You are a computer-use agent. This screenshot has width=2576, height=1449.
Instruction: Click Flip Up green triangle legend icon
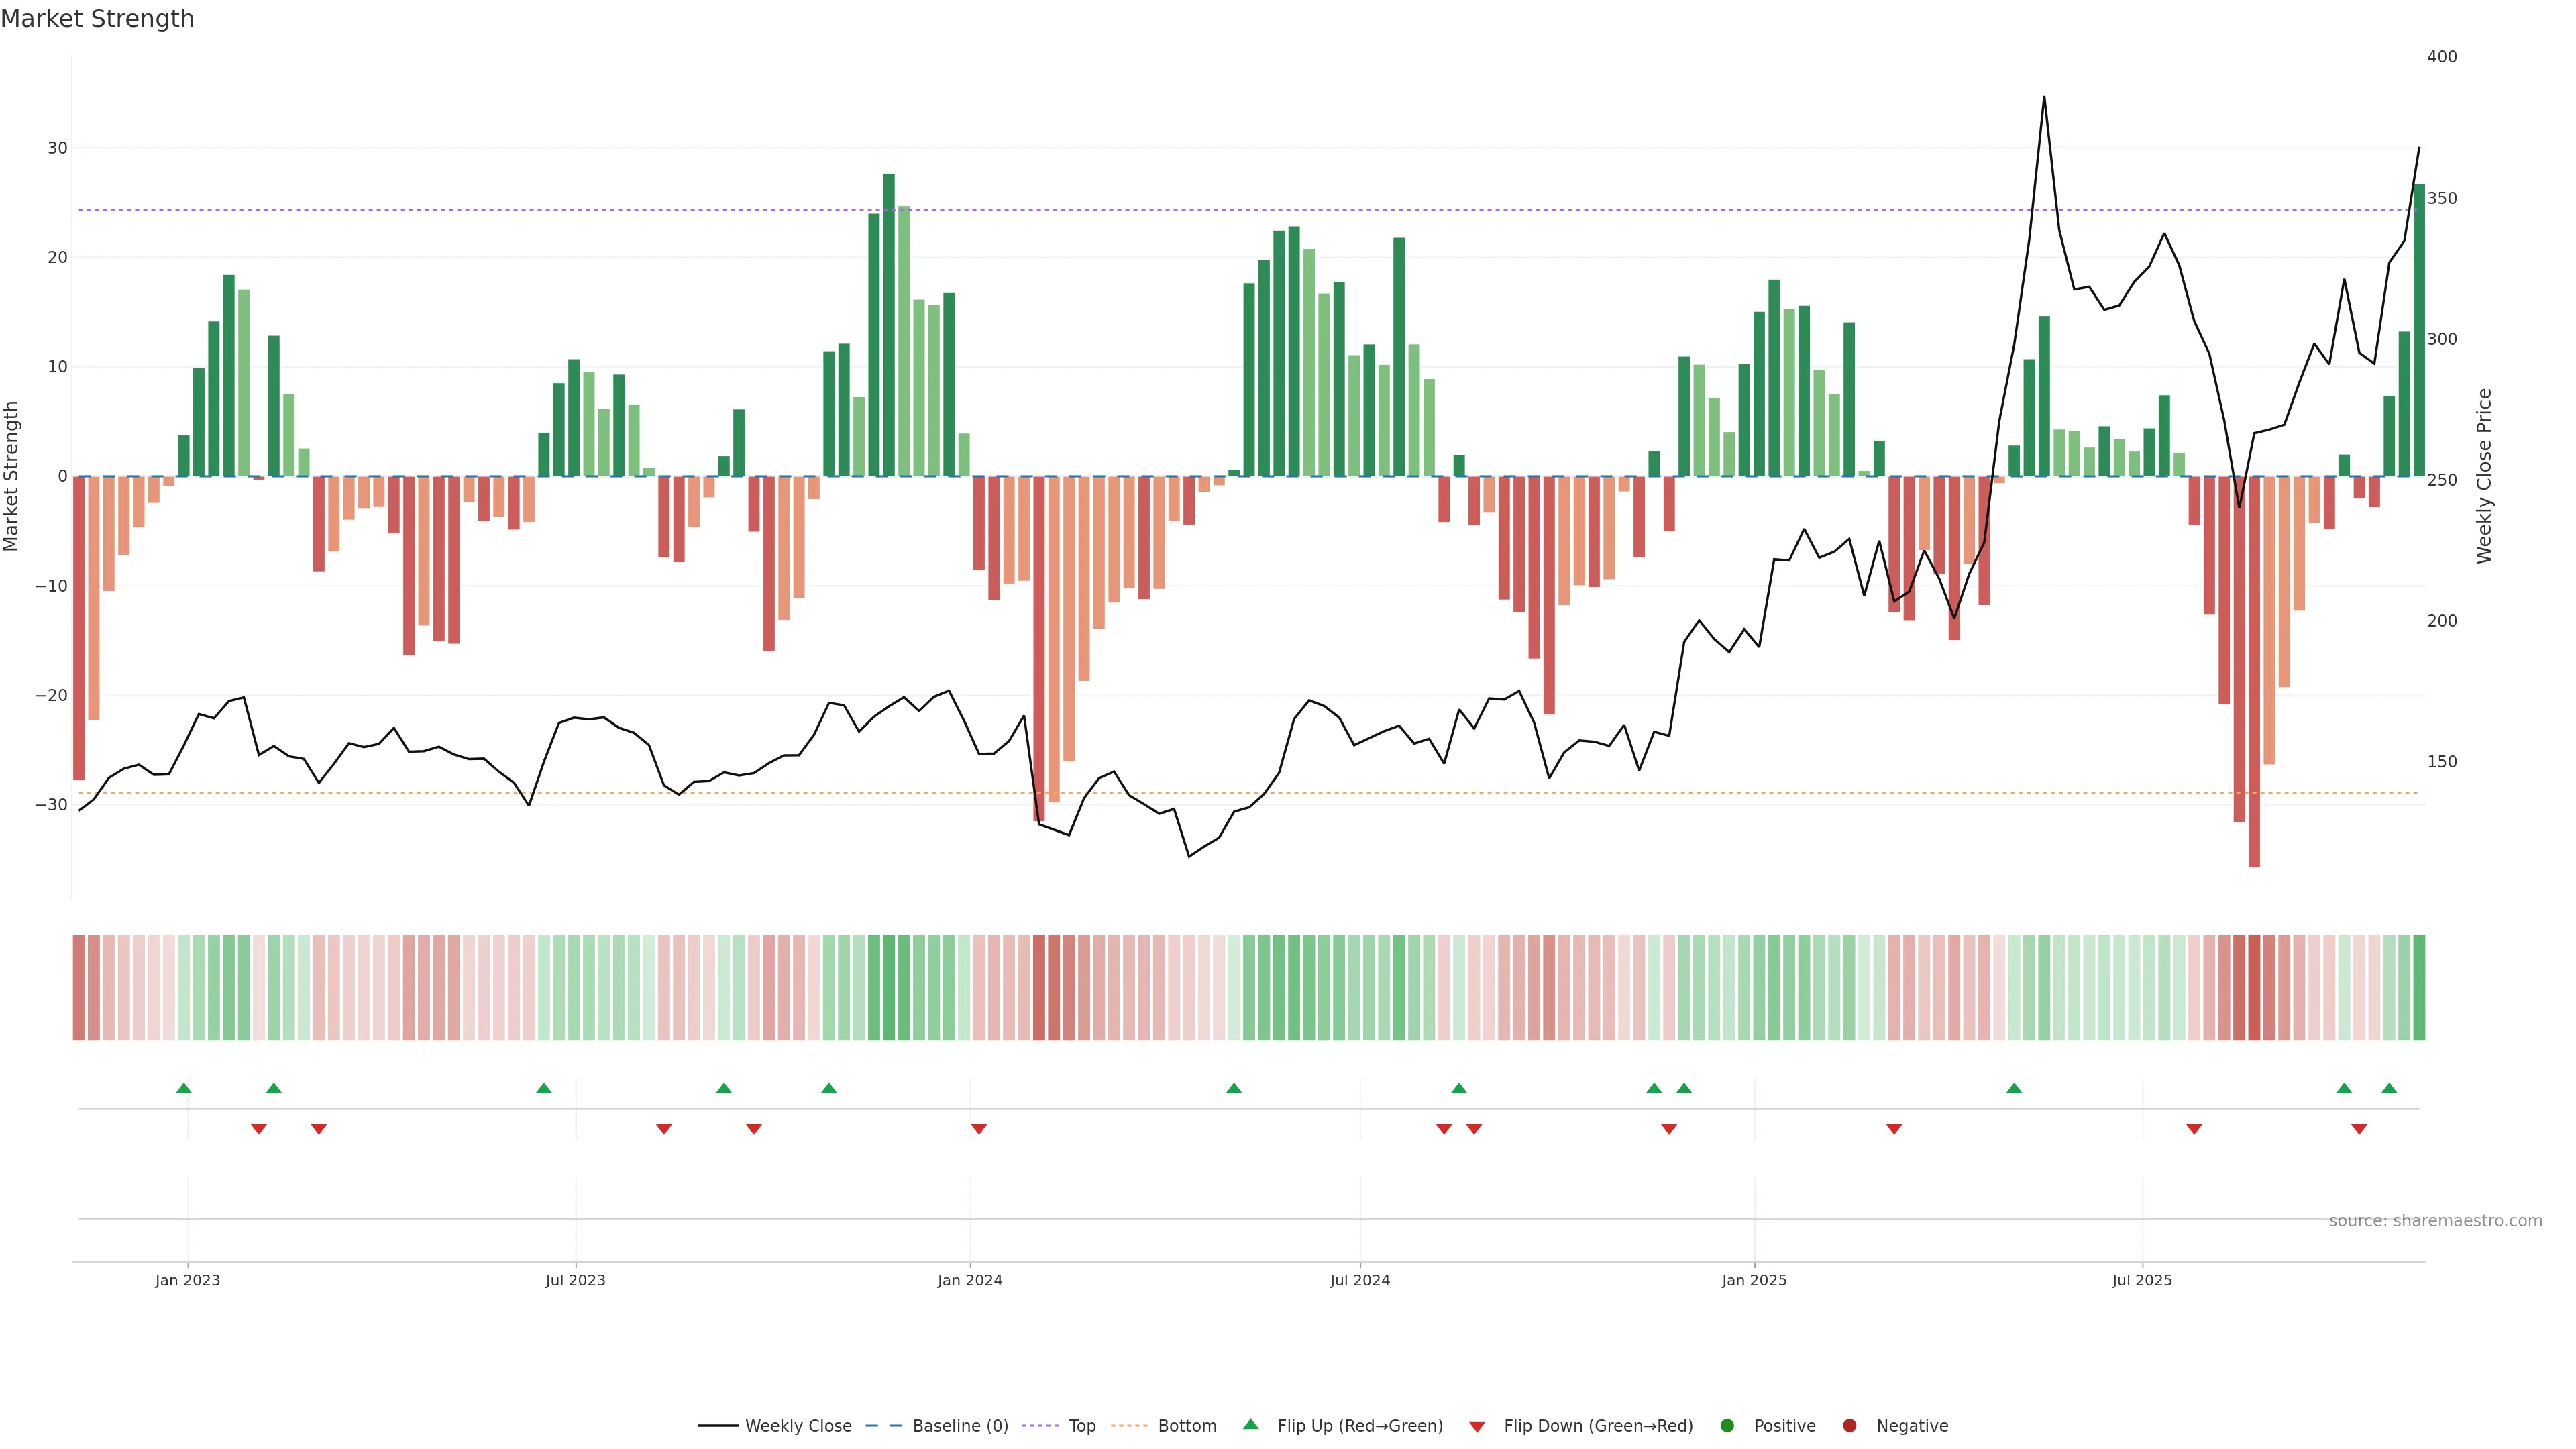click(1250, 1425)
